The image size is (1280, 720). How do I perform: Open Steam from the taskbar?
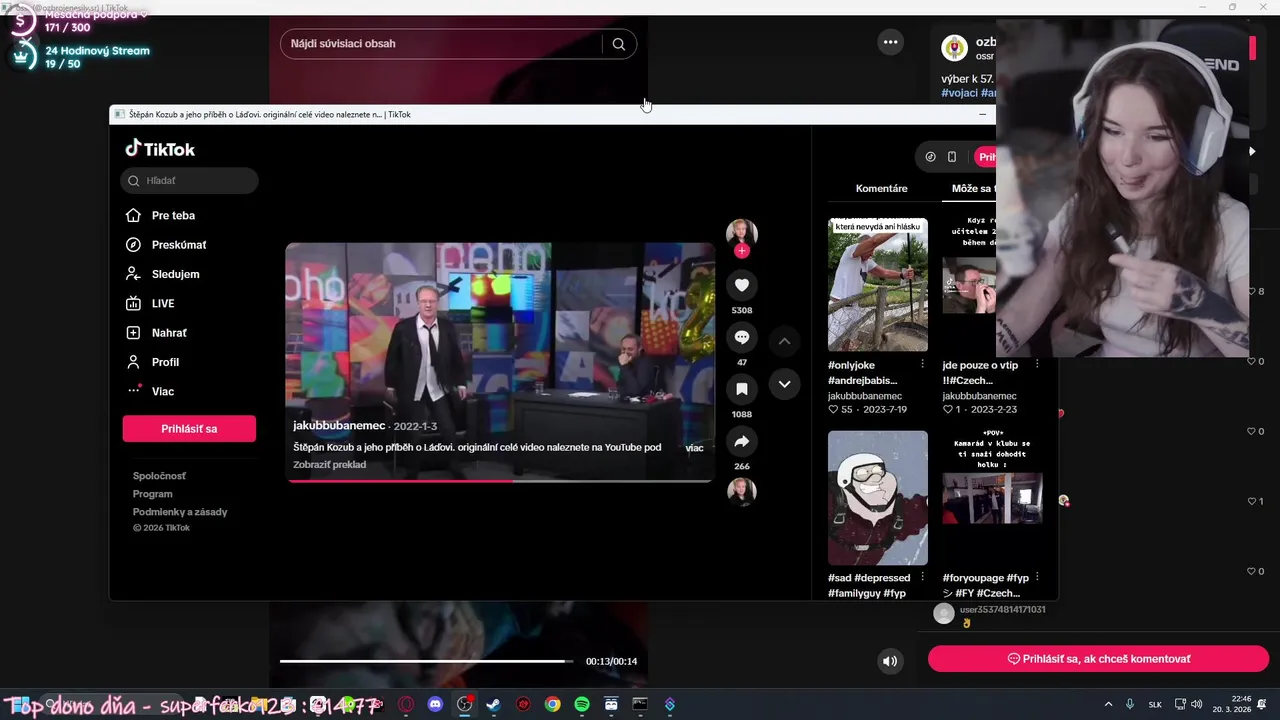(493, 704)
